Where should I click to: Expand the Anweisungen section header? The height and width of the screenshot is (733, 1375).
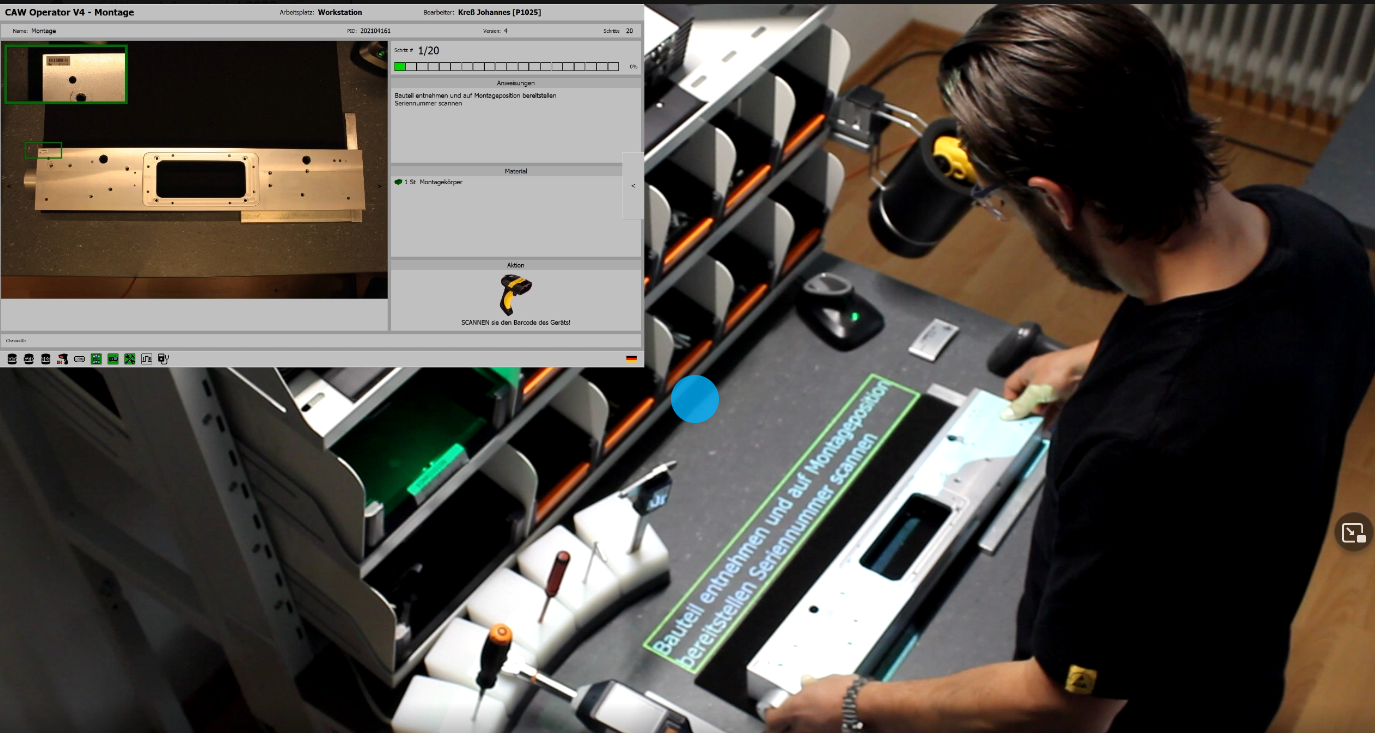pyautogui.click(x=515, y=83)
